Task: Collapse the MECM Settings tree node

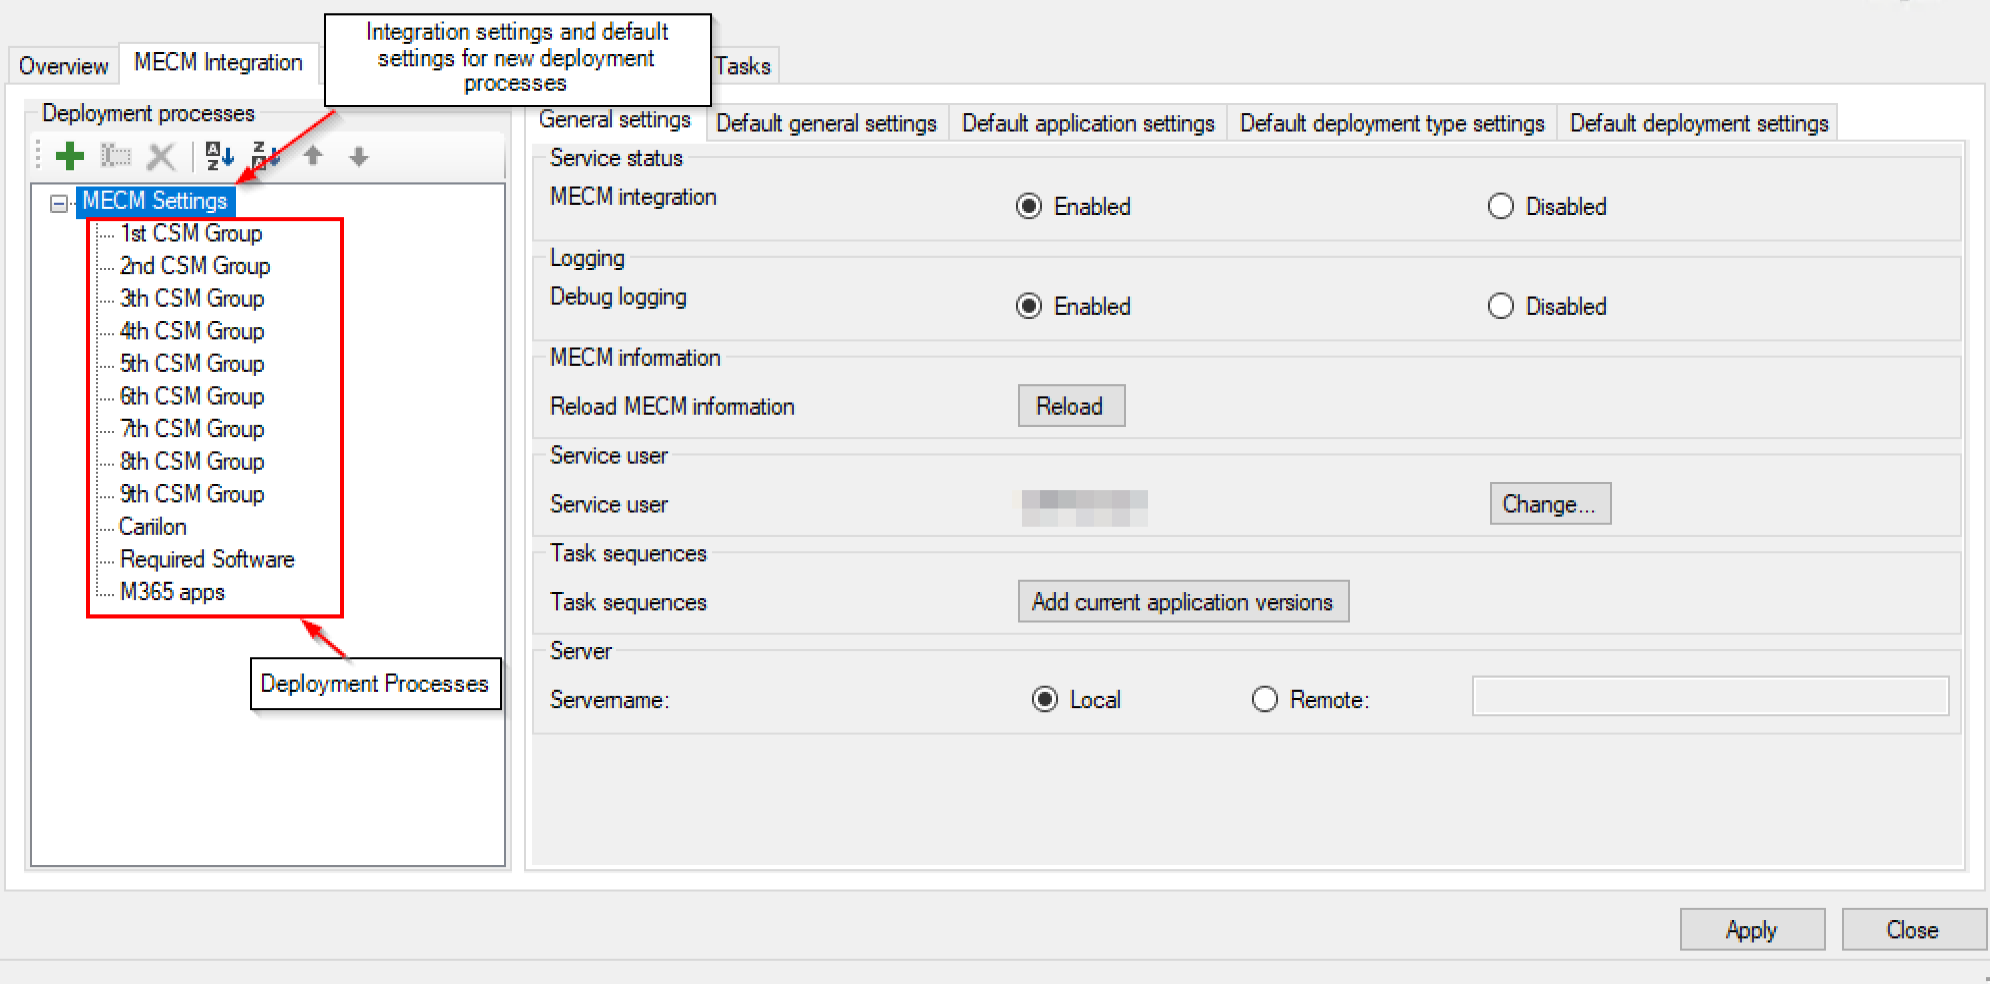Action: coord(59,203)
